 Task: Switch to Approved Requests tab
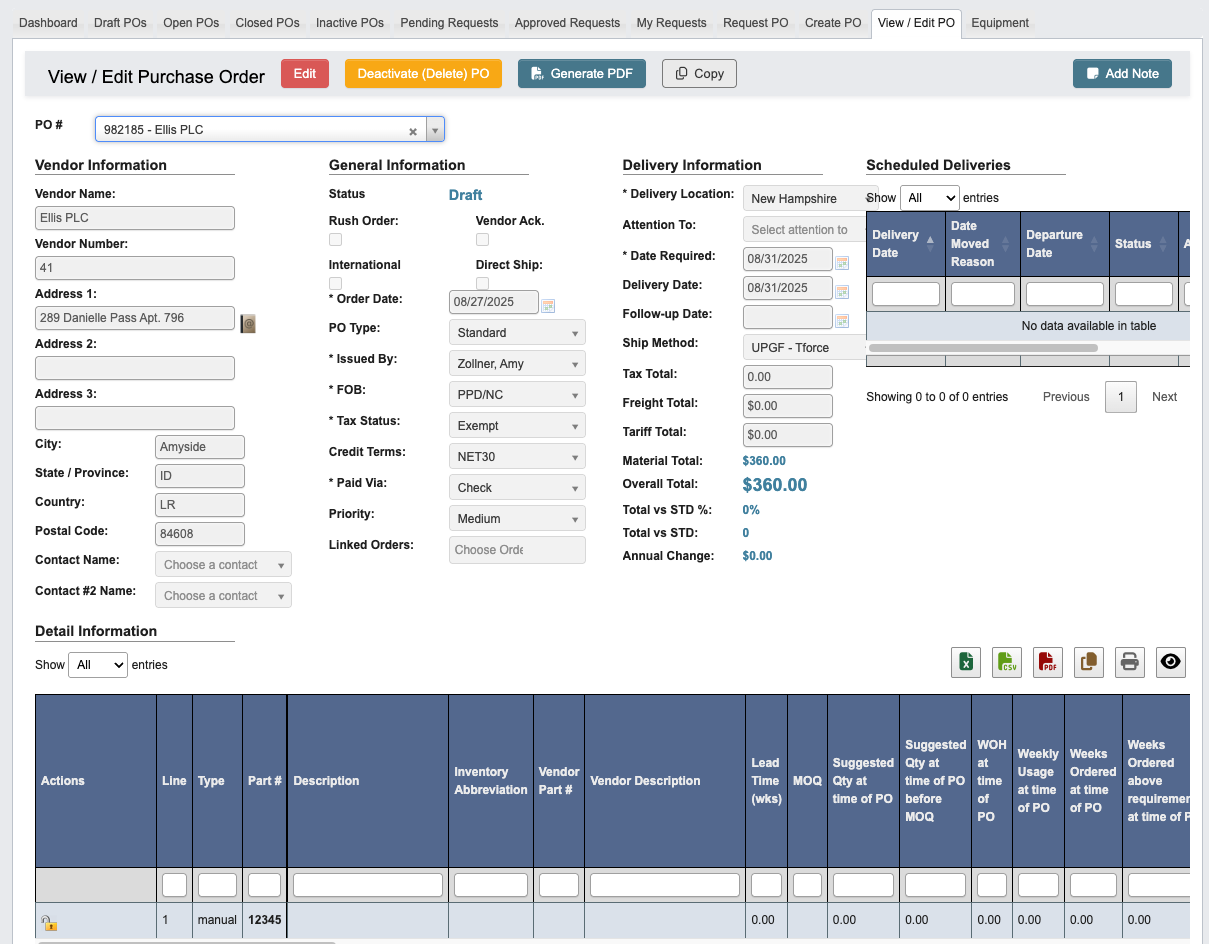567,23
